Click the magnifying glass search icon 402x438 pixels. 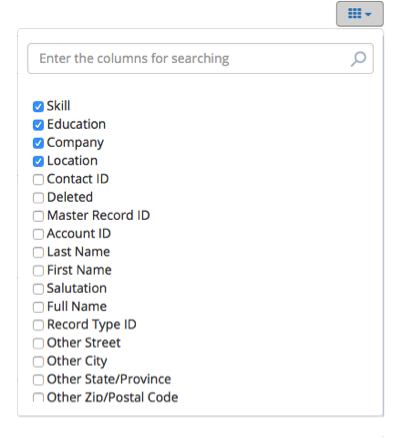tap(358, 59)
